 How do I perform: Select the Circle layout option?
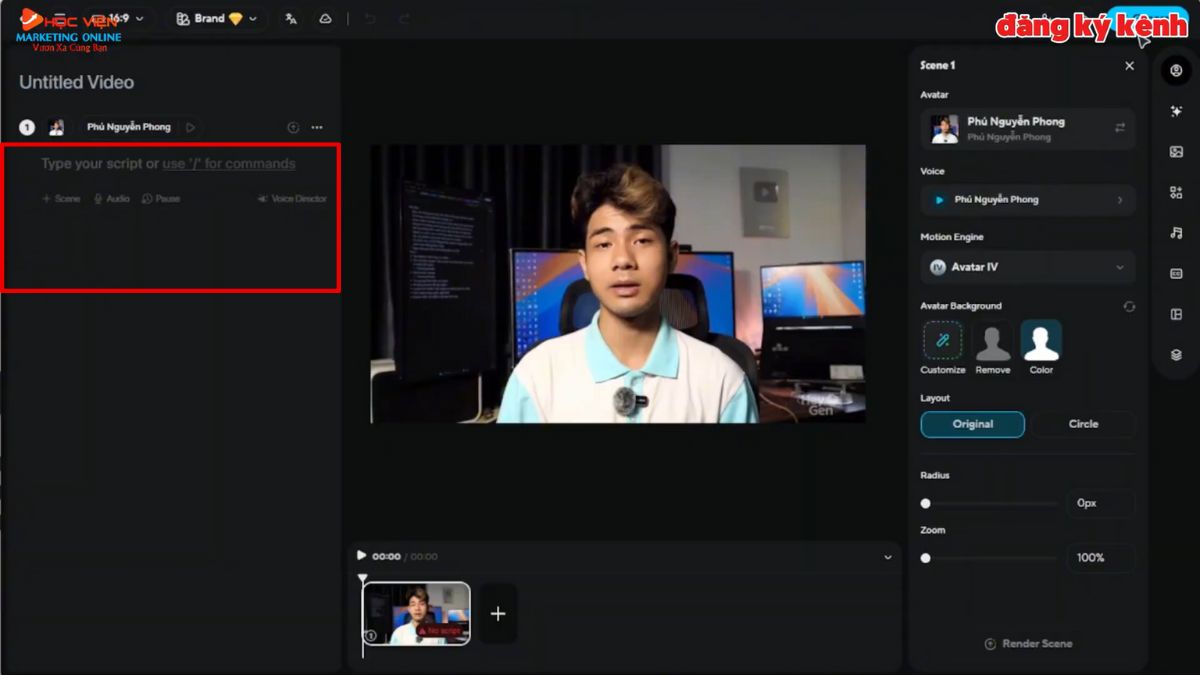1084,424
